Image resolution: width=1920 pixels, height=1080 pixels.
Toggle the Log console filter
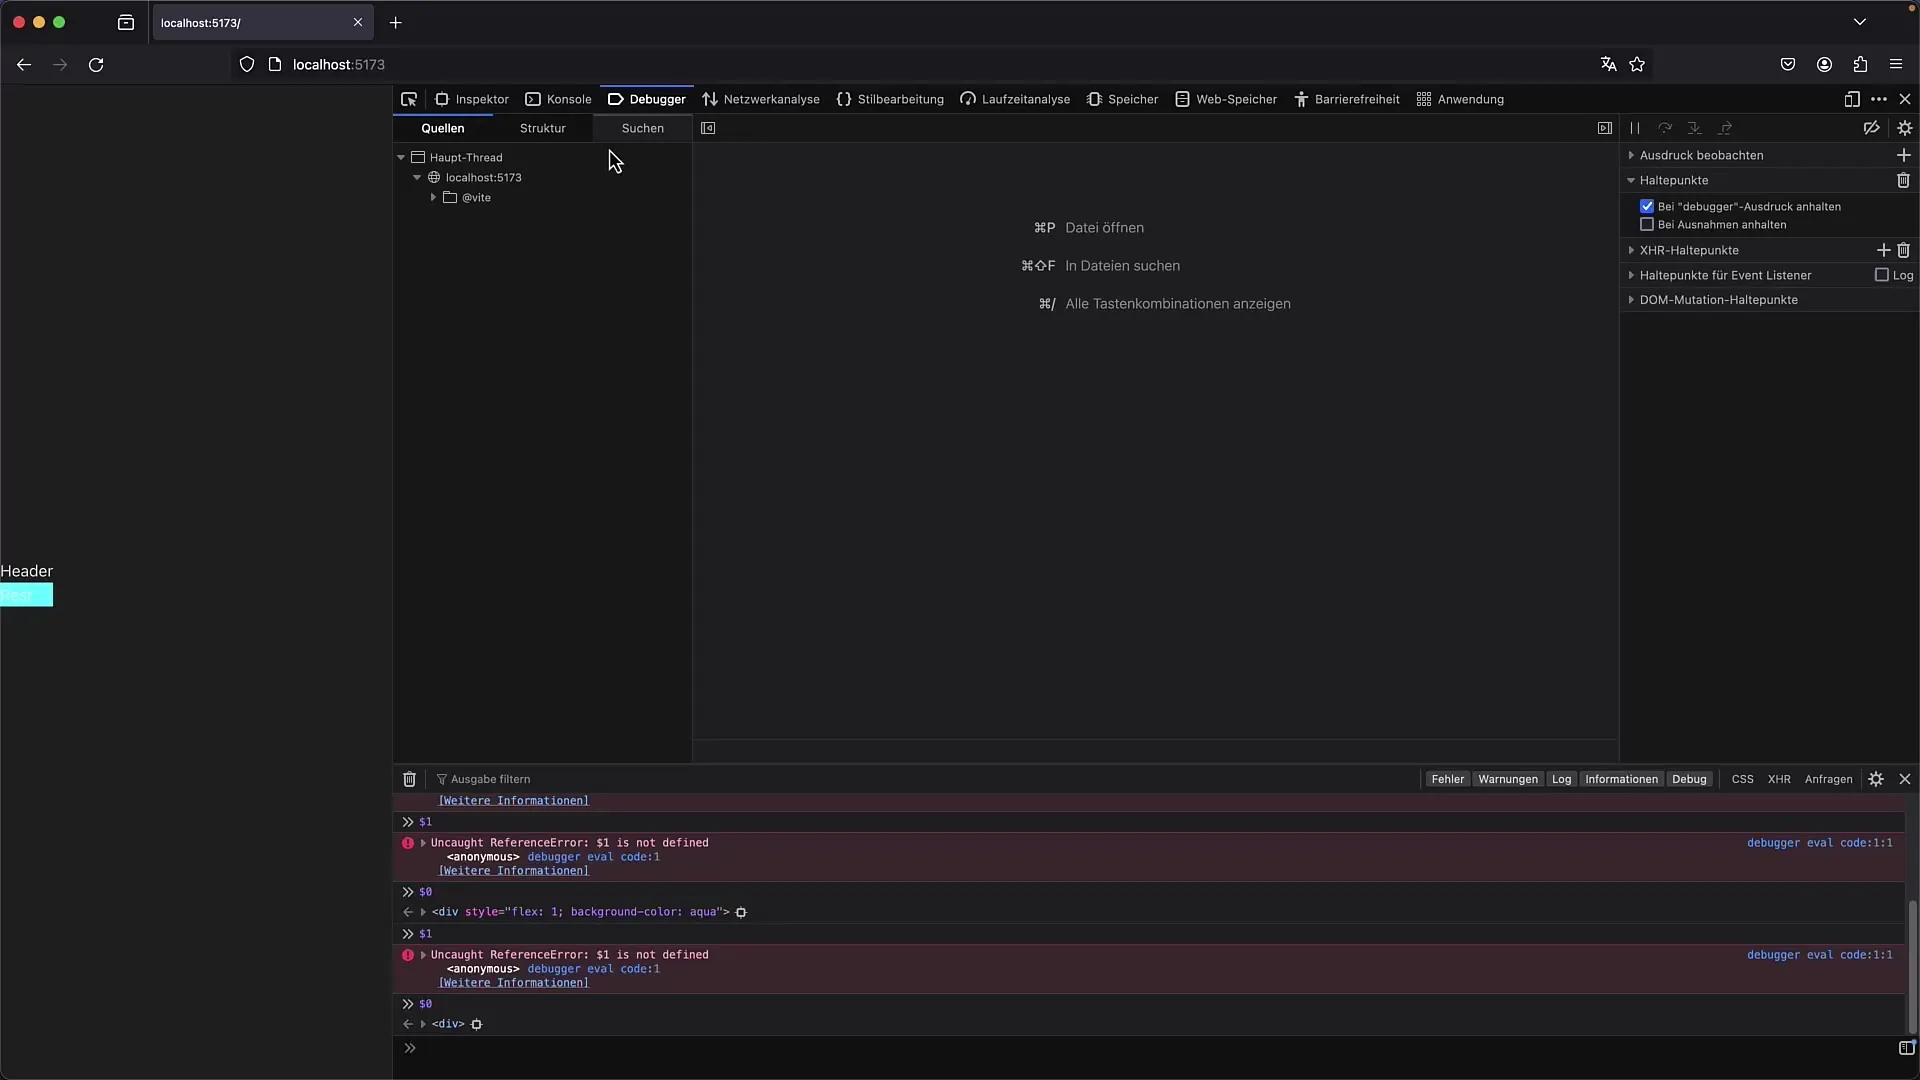1561,779
